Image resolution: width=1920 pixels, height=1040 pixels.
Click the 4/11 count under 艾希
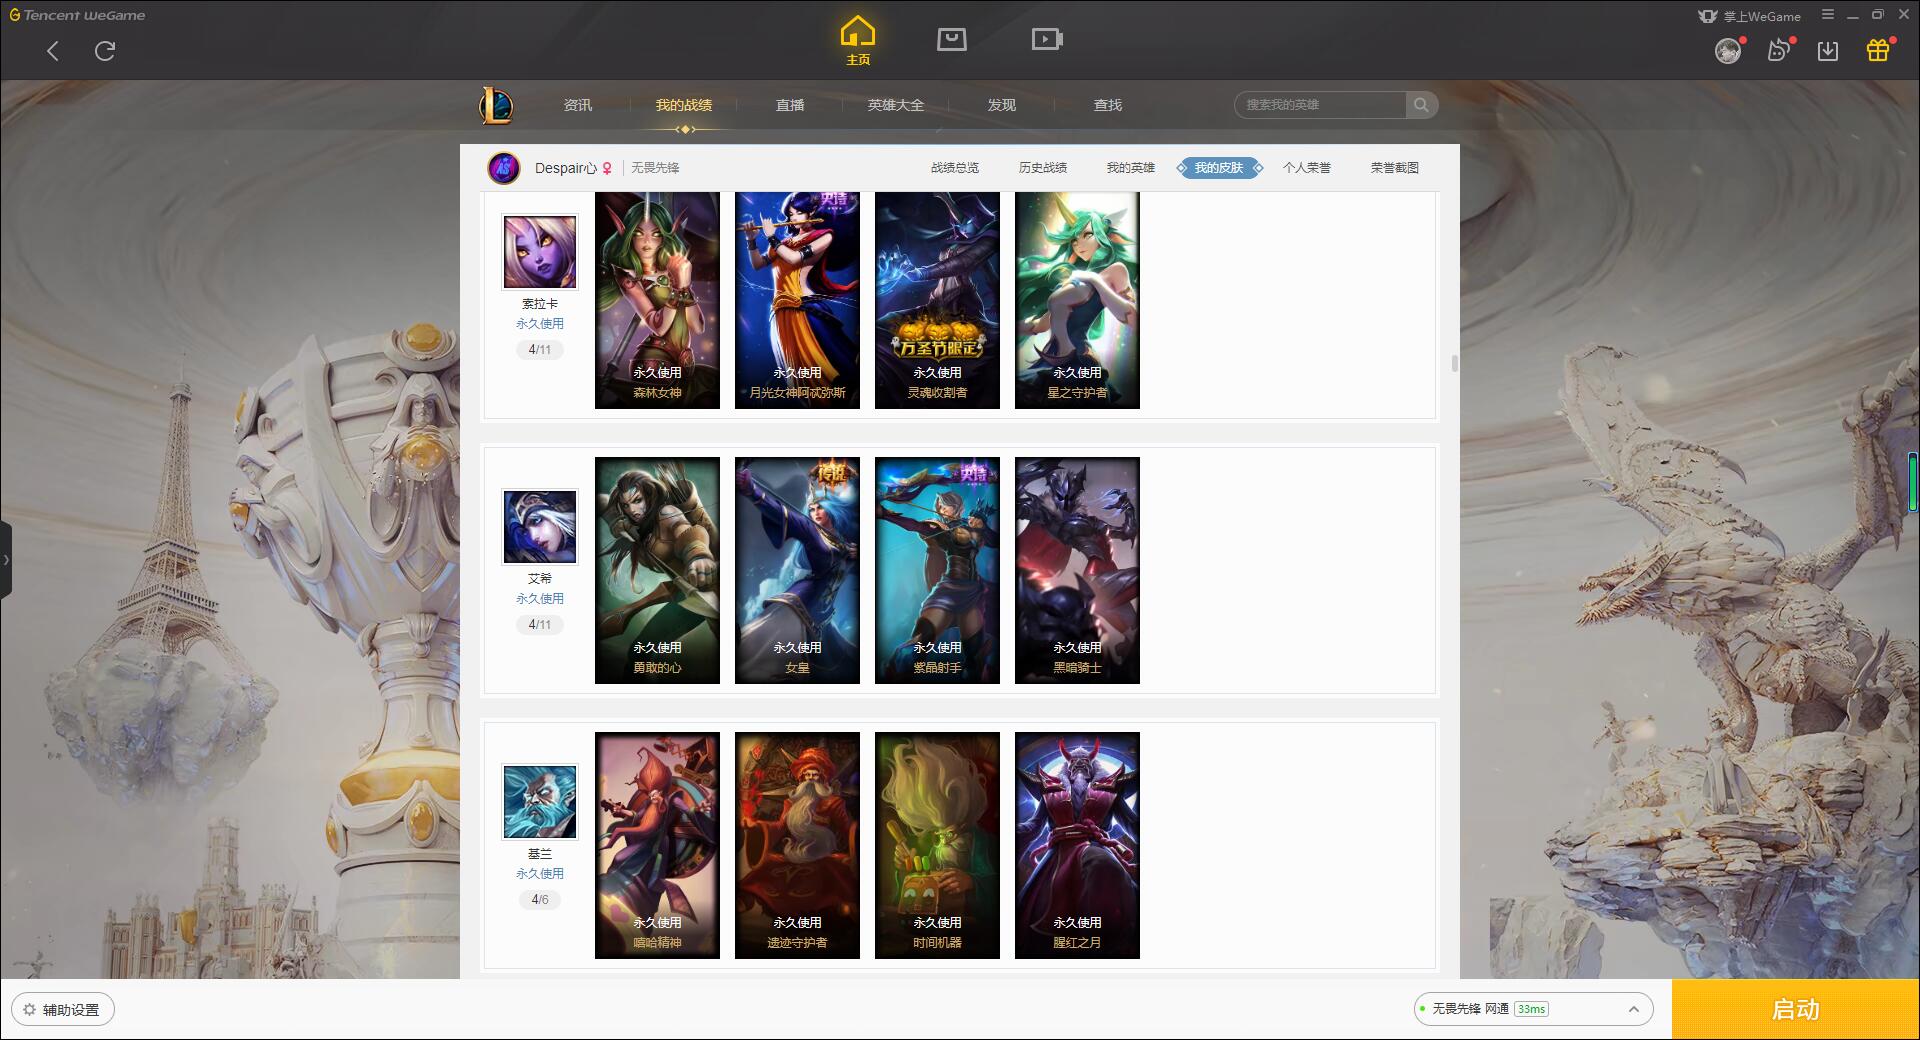pyautogui.click(x=540, y=625)
